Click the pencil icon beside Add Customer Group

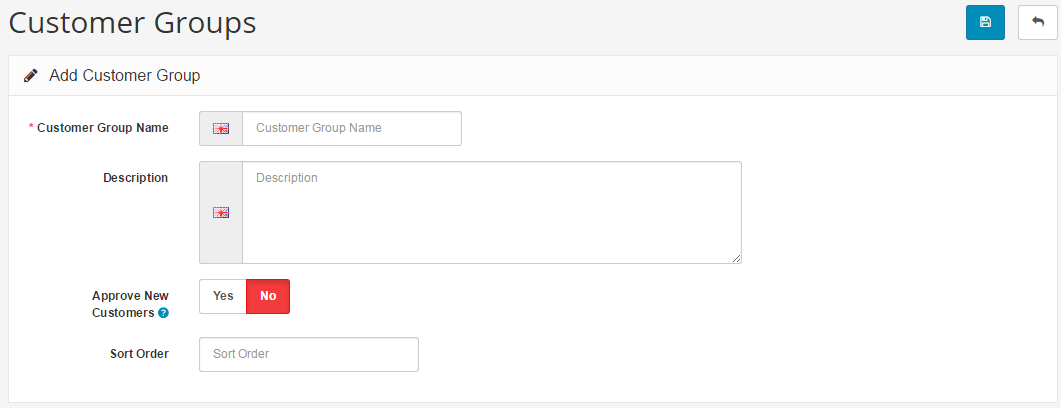[x=31, y=75]
